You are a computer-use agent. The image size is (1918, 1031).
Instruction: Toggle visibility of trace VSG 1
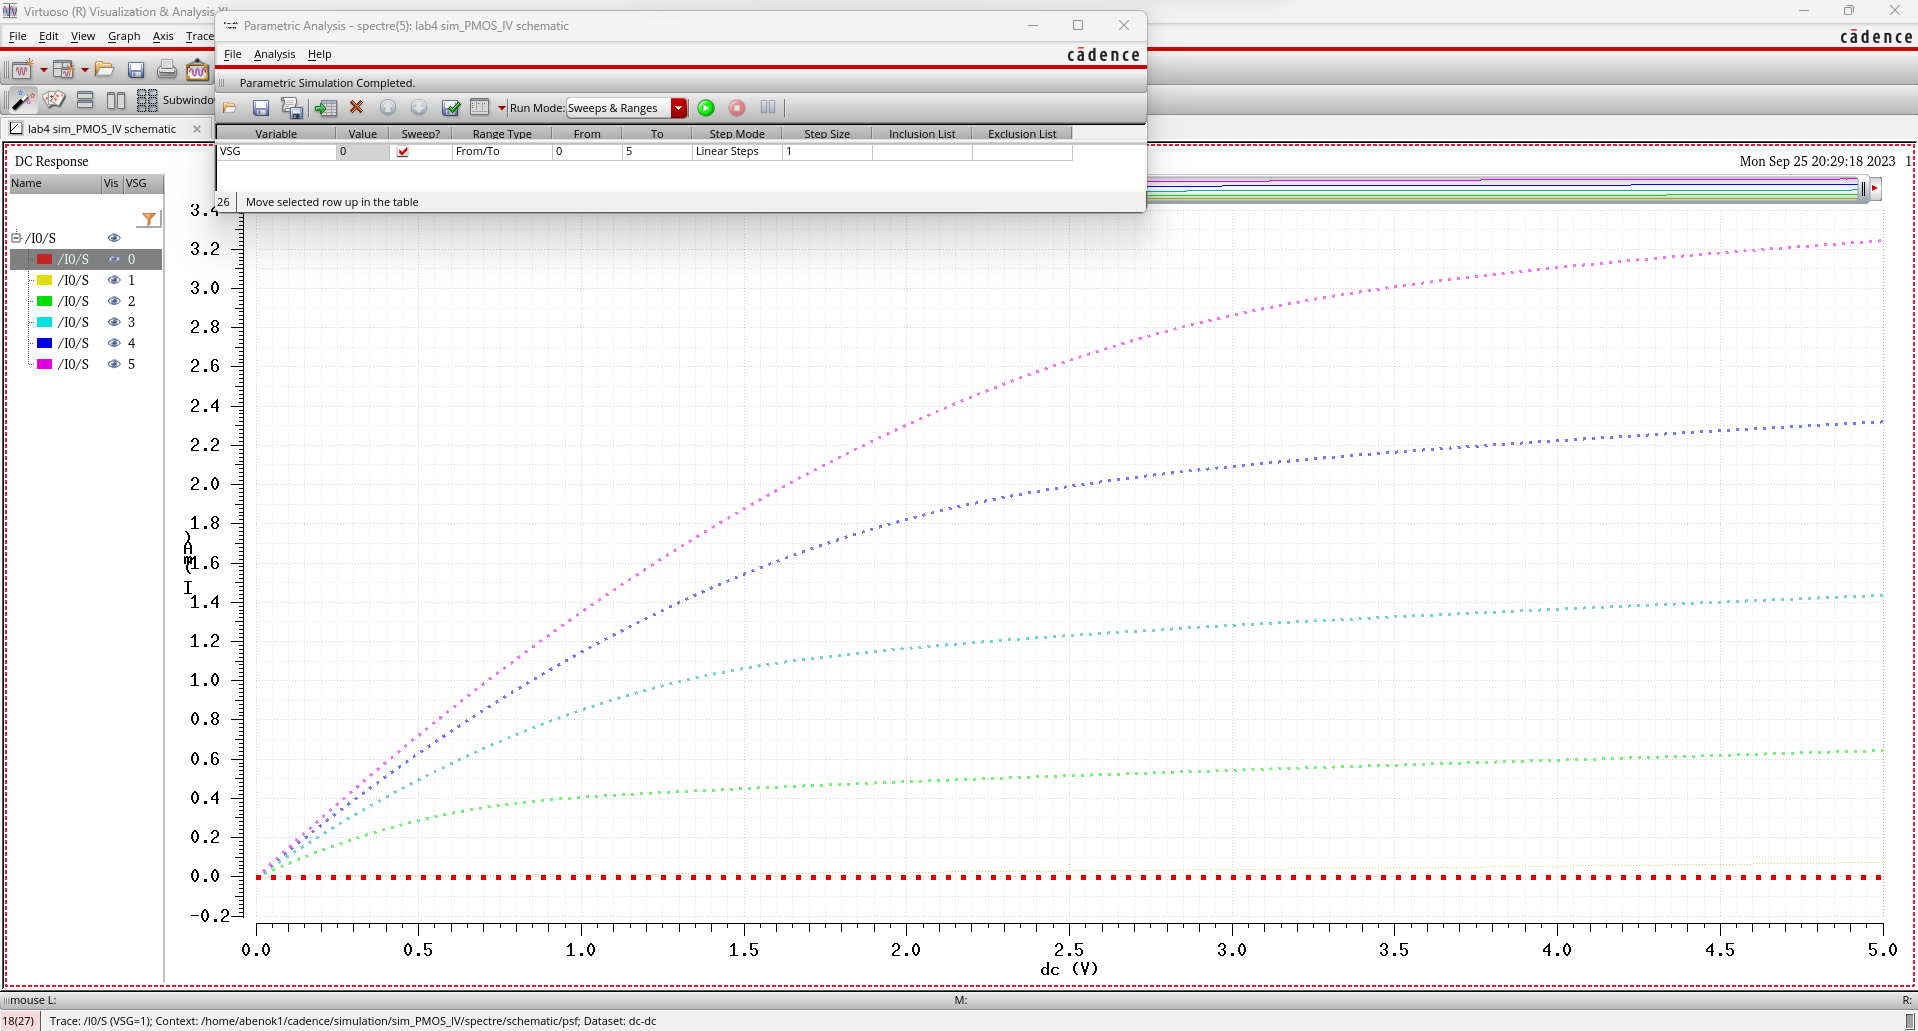114,280
